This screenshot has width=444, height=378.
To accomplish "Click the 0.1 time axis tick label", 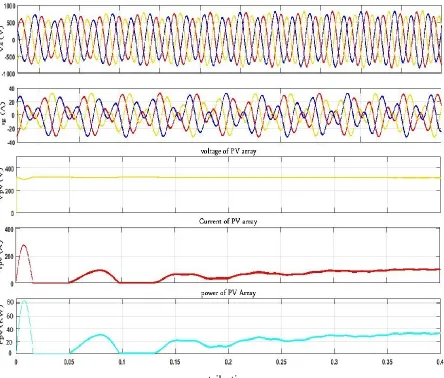I will pos(122,362).
